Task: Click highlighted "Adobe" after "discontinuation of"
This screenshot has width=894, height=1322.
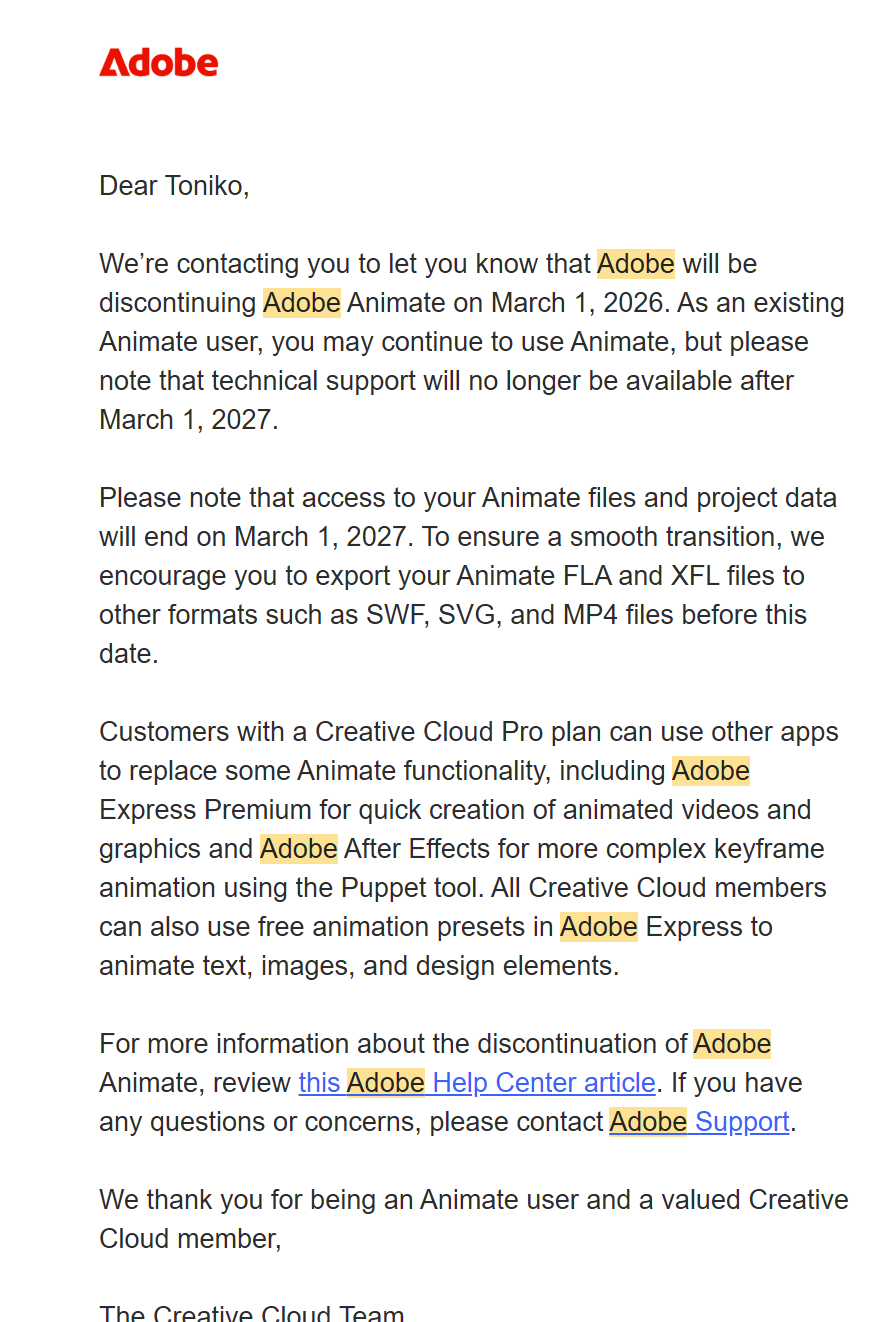Action: point(733,1044)
